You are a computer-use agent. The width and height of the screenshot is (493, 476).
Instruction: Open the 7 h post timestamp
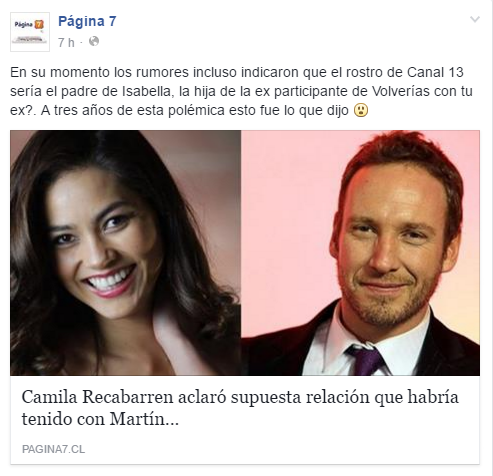tap(66, 42)
